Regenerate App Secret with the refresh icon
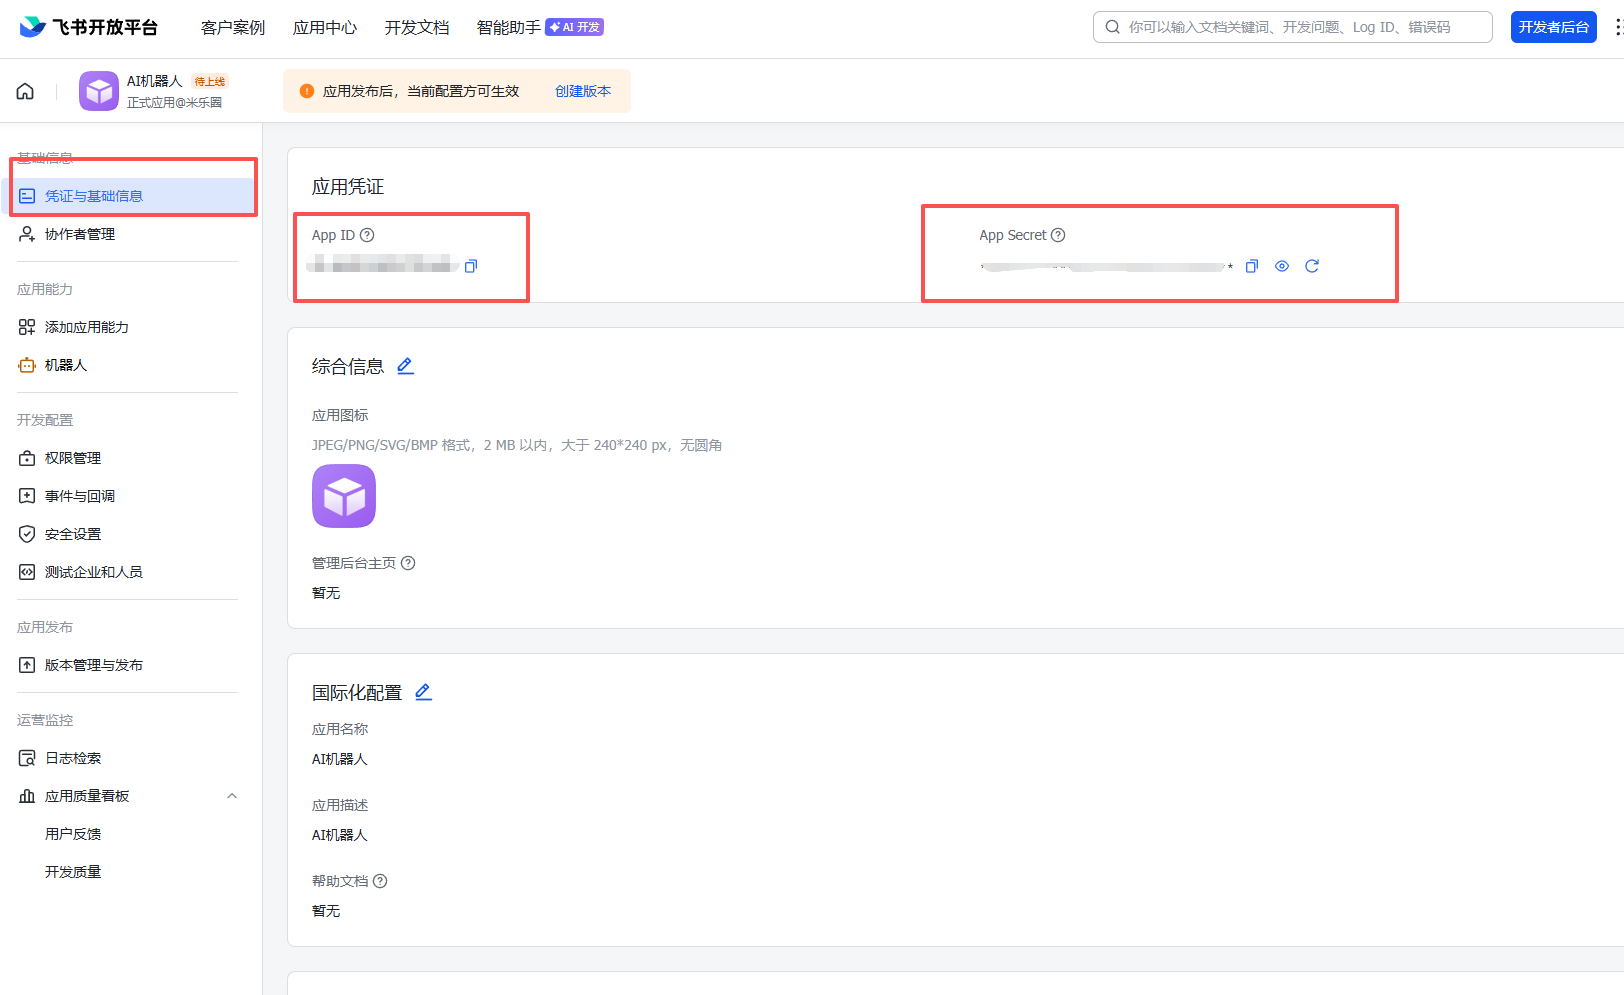The image size is (1624, 995). [x=1312, y=266]
